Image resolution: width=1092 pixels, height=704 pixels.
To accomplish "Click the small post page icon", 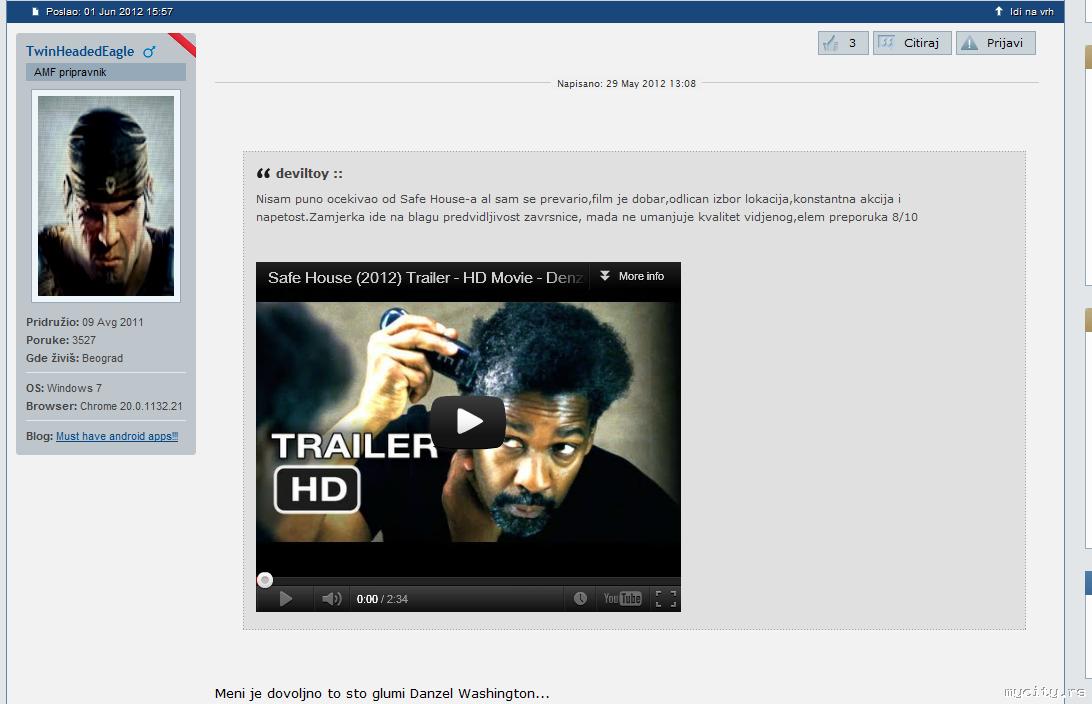I will click(36, 11).
